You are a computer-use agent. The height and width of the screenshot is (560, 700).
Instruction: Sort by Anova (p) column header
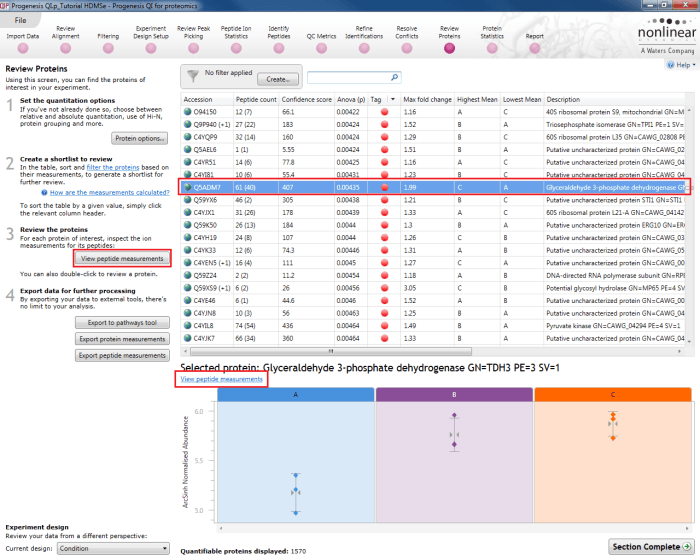click(351, 100)
